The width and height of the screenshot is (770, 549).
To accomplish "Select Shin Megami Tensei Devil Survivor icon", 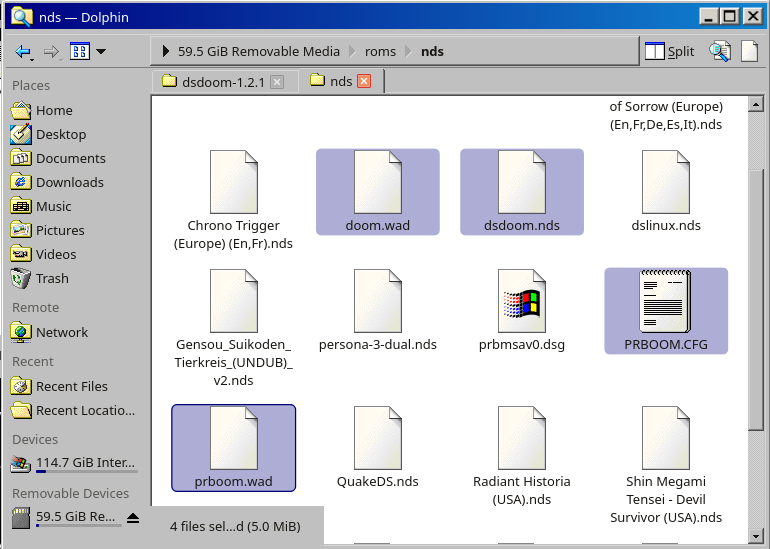I will pos(666,438).
